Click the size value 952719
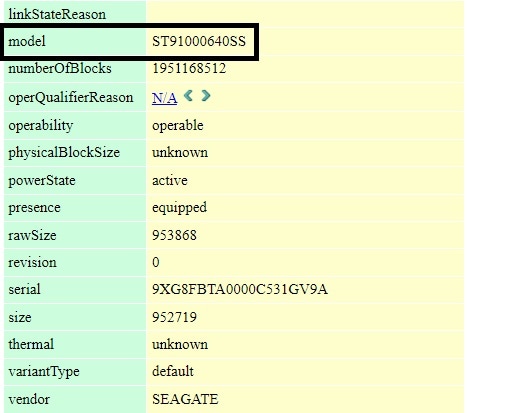 (174, 317)
